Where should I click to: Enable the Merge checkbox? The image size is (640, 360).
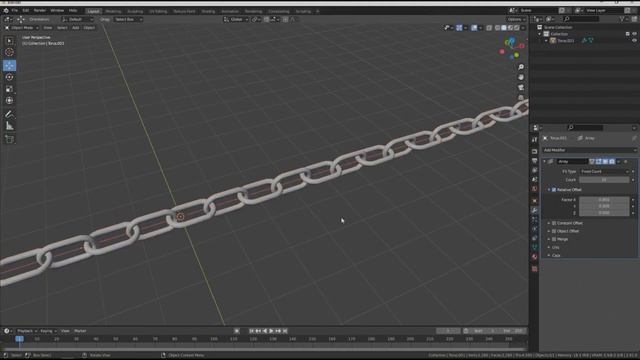tap(554, 239)
